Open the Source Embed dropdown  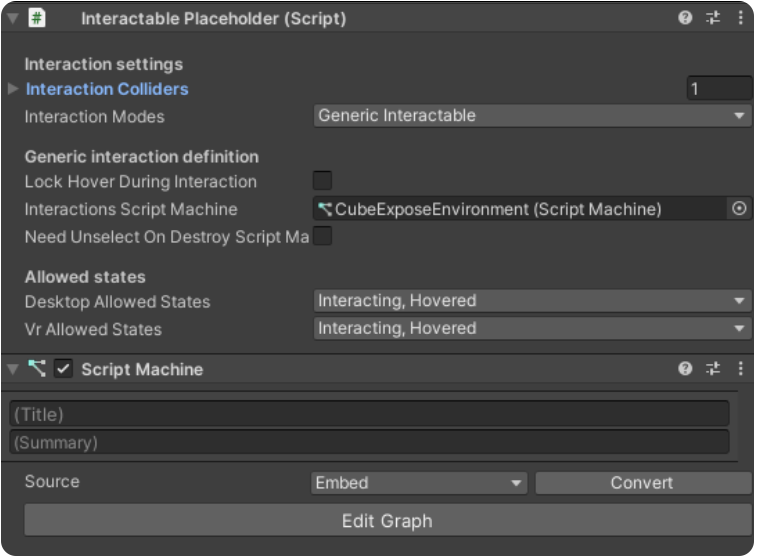419,483
